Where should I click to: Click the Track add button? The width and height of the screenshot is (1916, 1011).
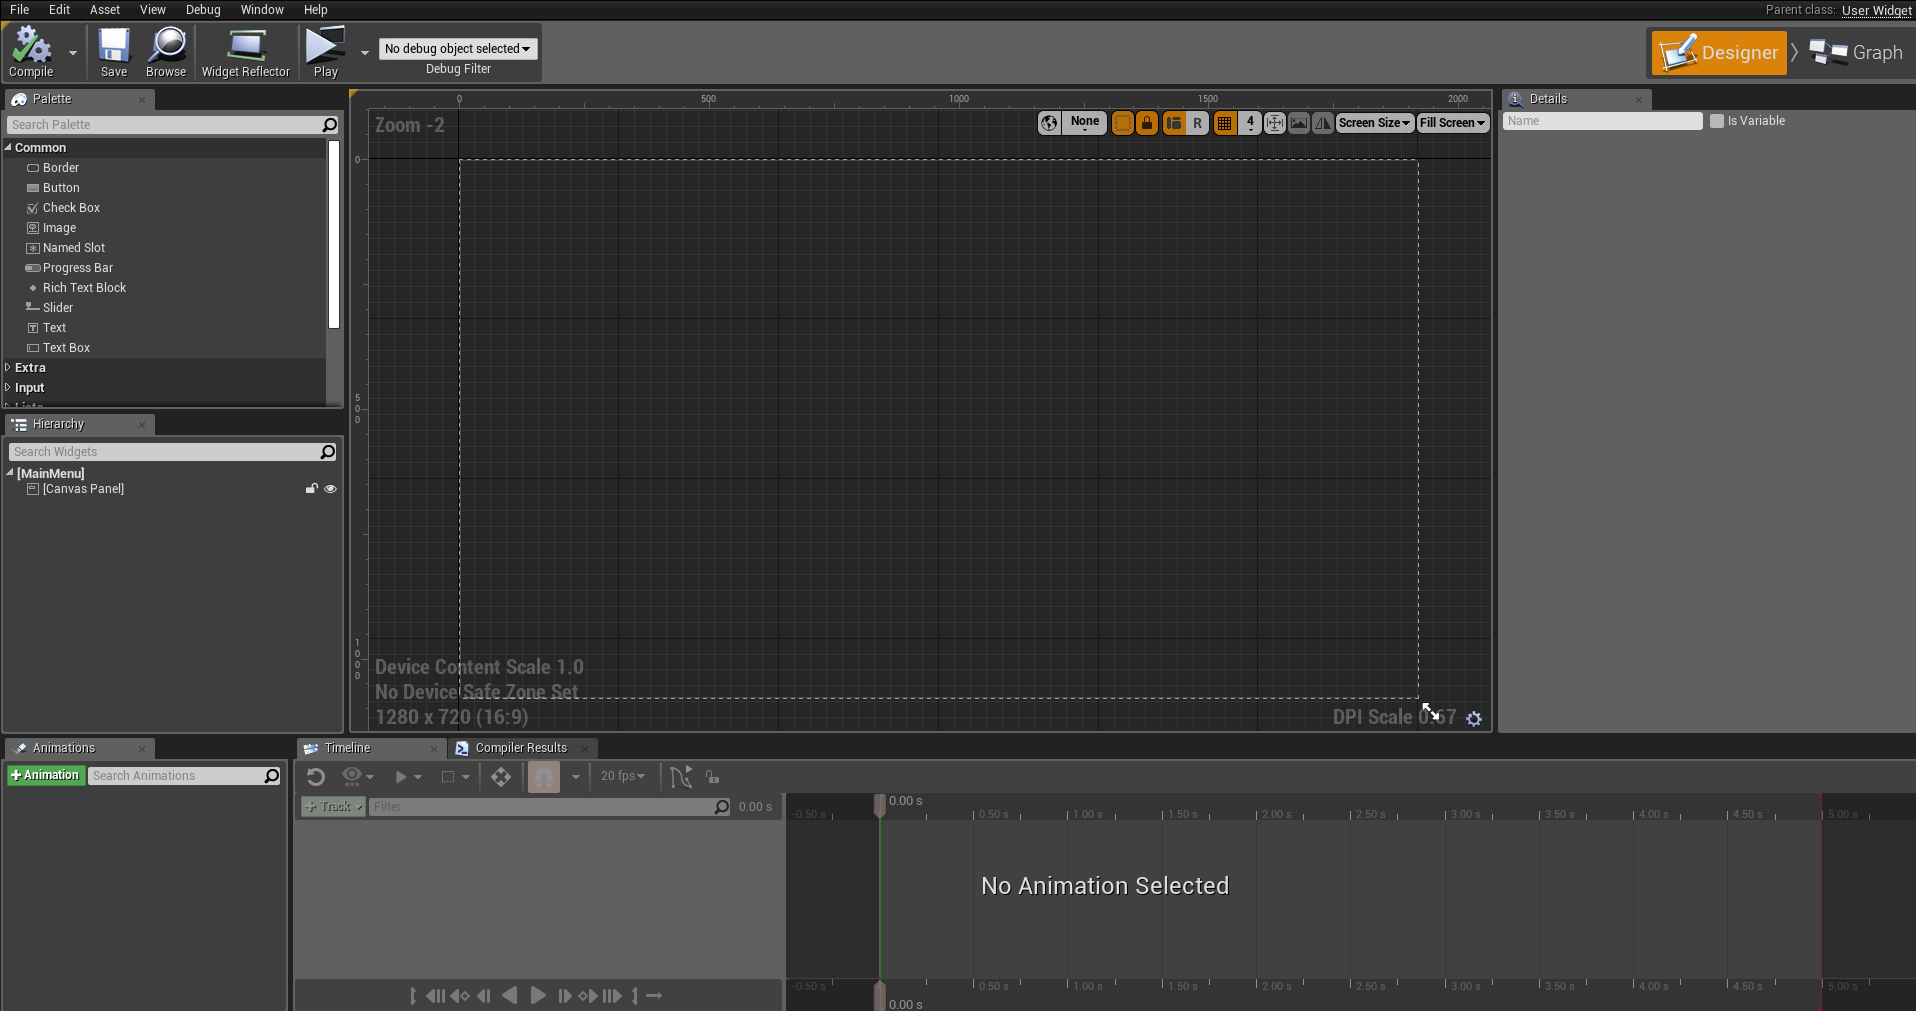pyautogui.click(x=334, y=806)
